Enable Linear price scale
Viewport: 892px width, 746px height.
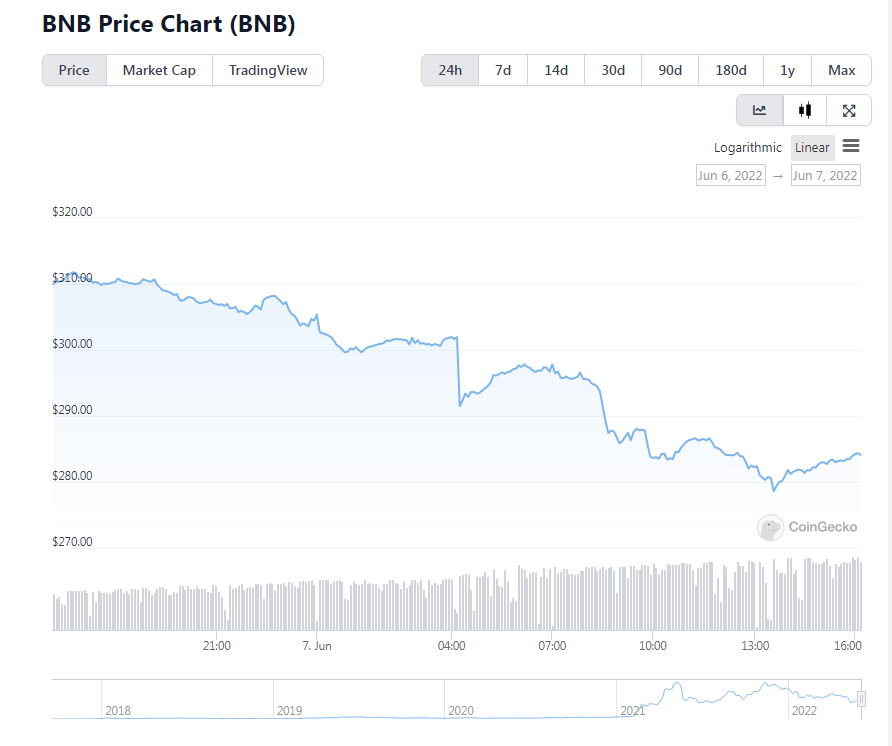click(x=812, y=147)
